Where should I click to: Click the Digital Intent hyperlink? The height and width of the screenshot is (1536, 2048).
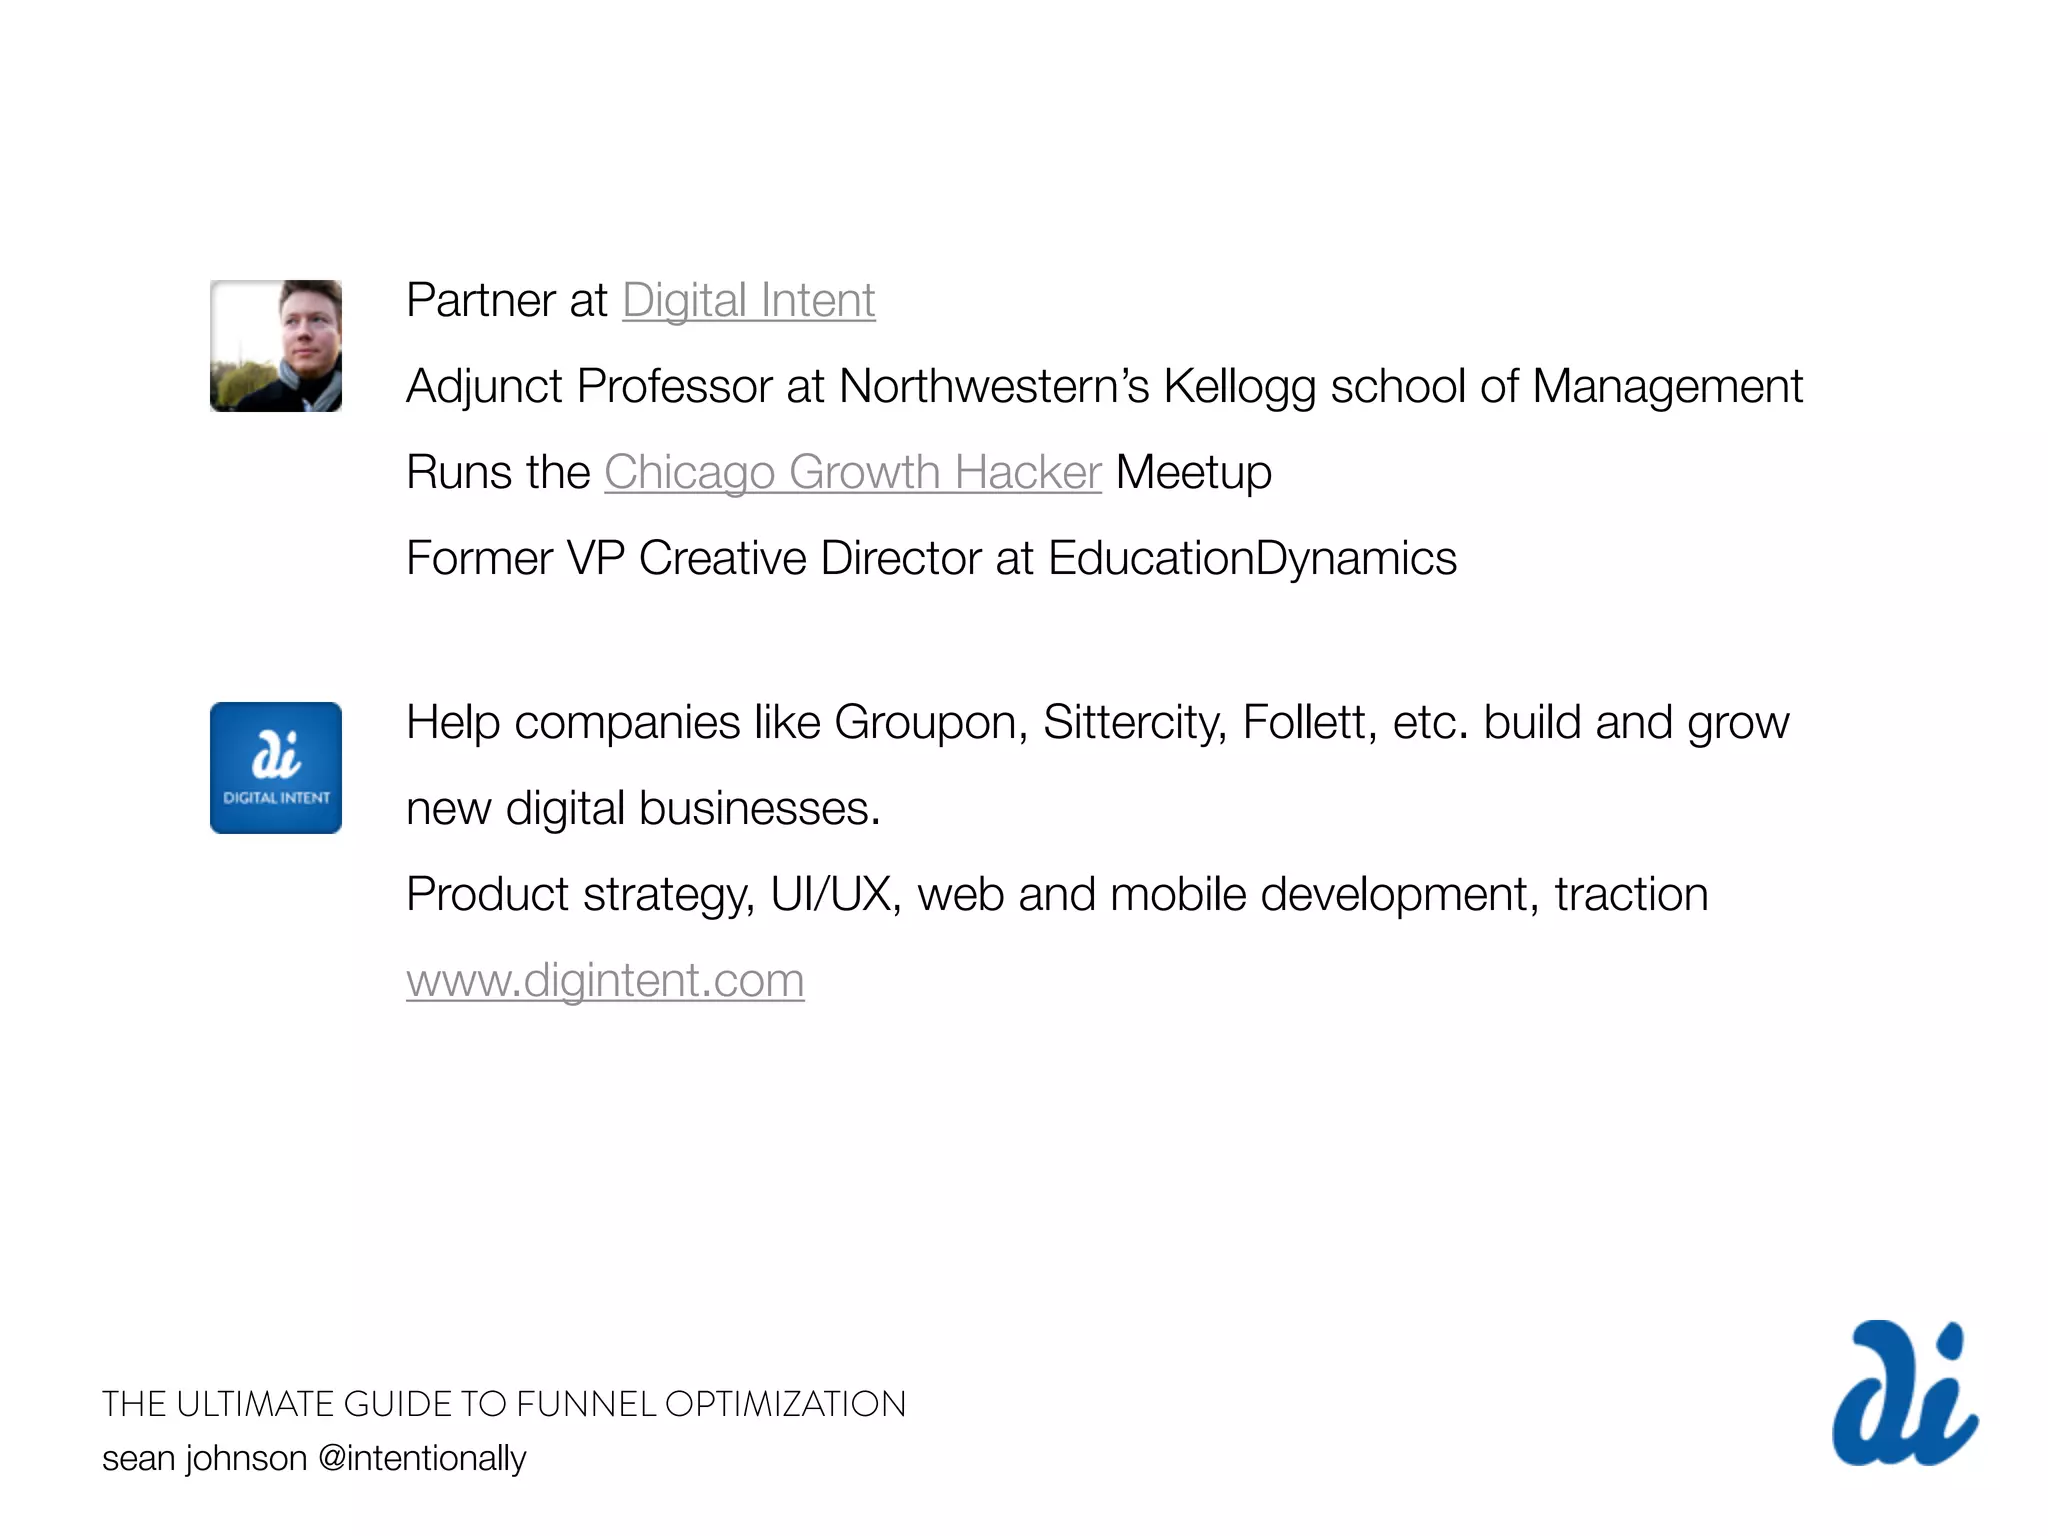click(748, 300)
